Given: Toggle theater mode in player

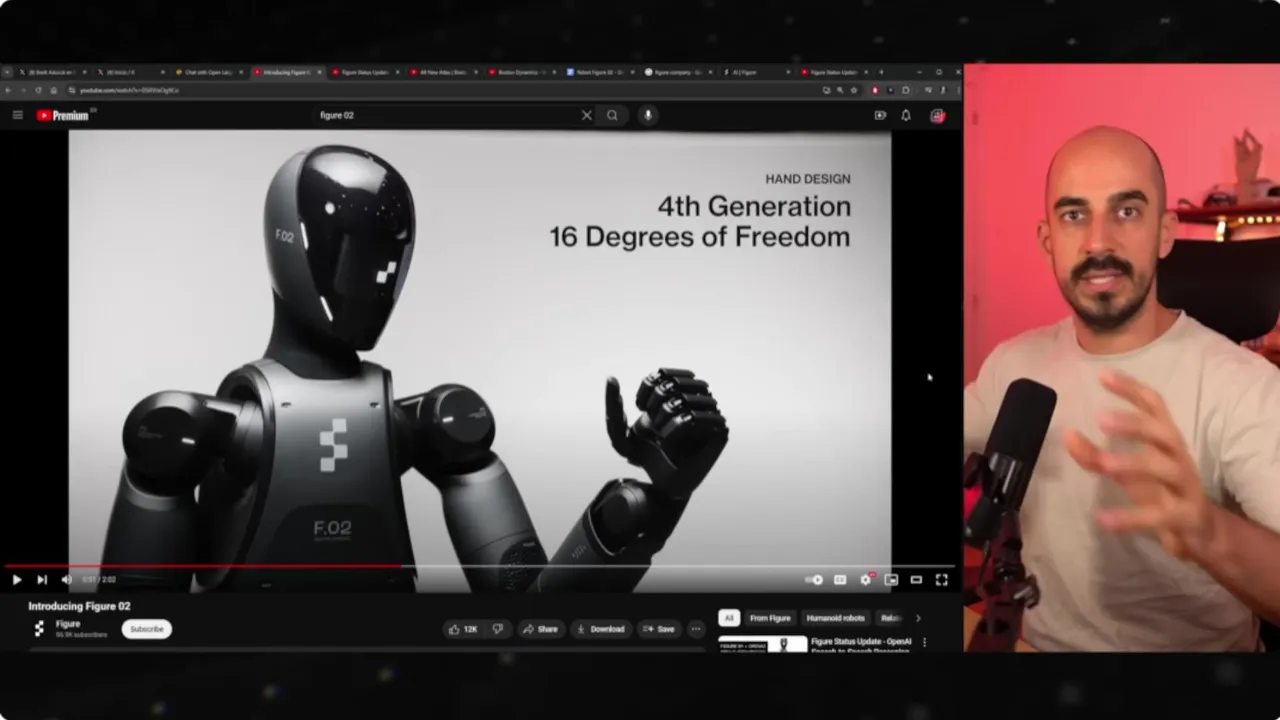Looking at the screenshot, I should point(916,579).
